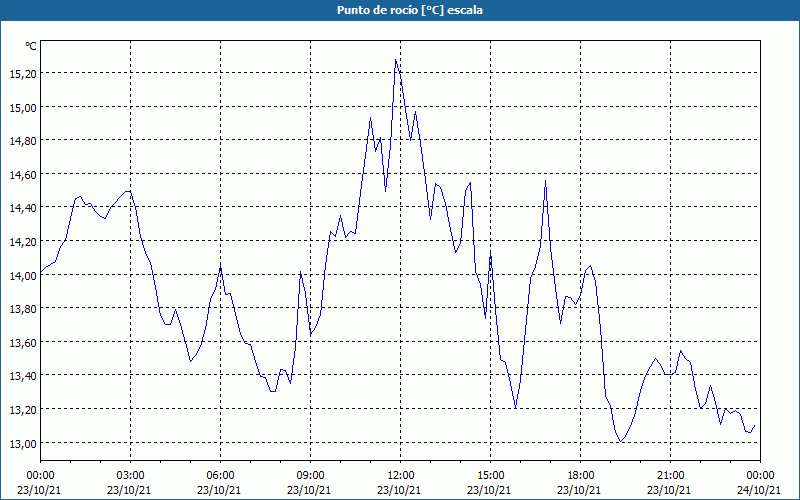
Task: Click the dew point curve's highest peak near 12:00
Action: click(x=395, y=60)
